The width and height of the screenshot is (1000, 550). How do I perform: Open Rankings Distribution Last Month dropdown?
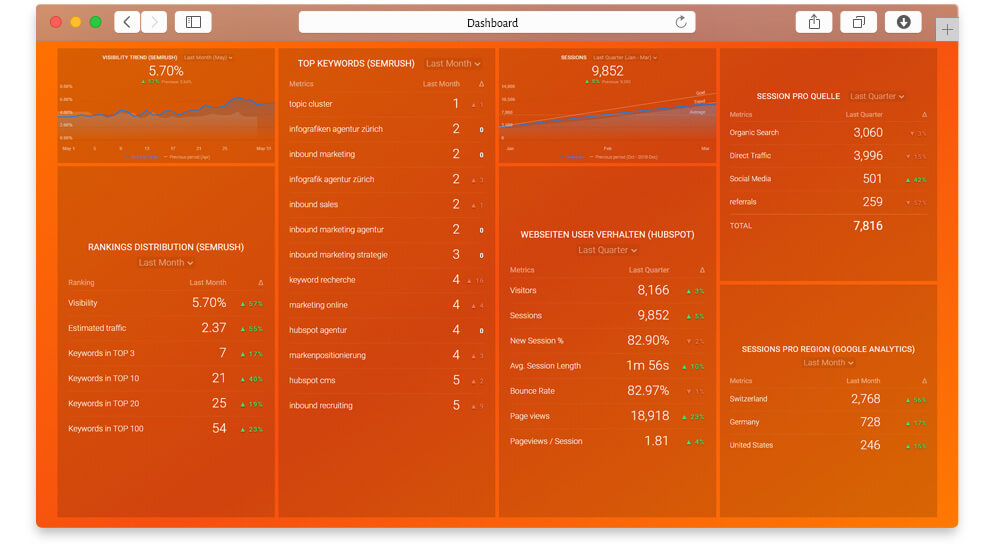click(166, 263)
